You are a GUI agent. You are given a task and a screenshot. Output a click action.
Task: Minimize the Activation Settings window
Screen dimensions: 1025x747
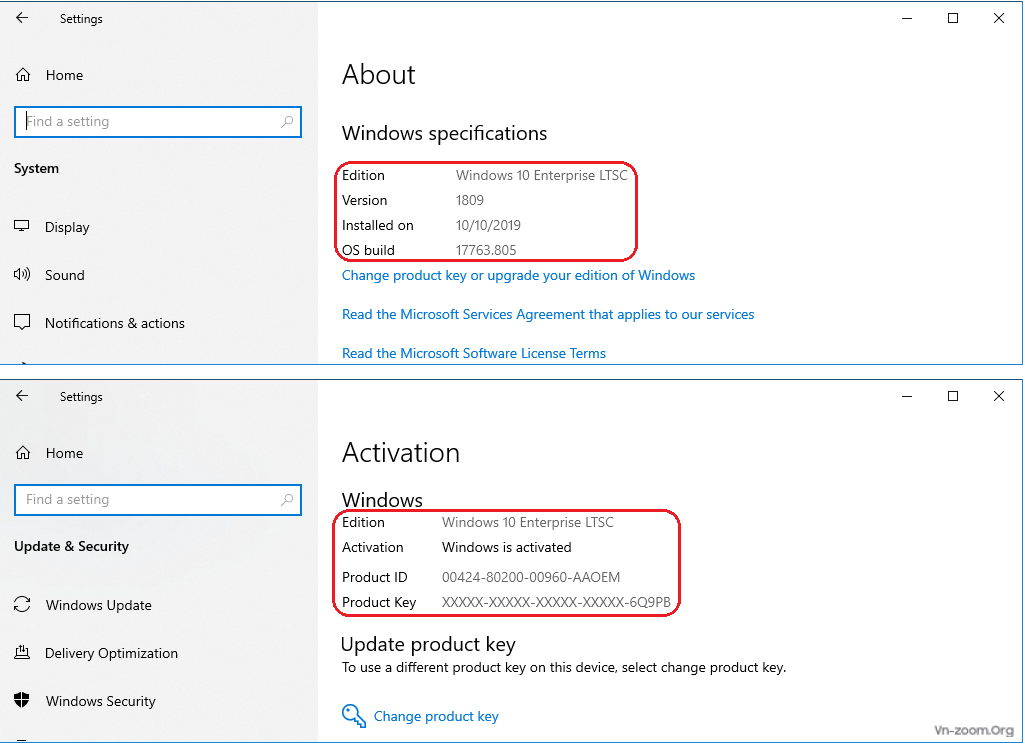[907, 396]
